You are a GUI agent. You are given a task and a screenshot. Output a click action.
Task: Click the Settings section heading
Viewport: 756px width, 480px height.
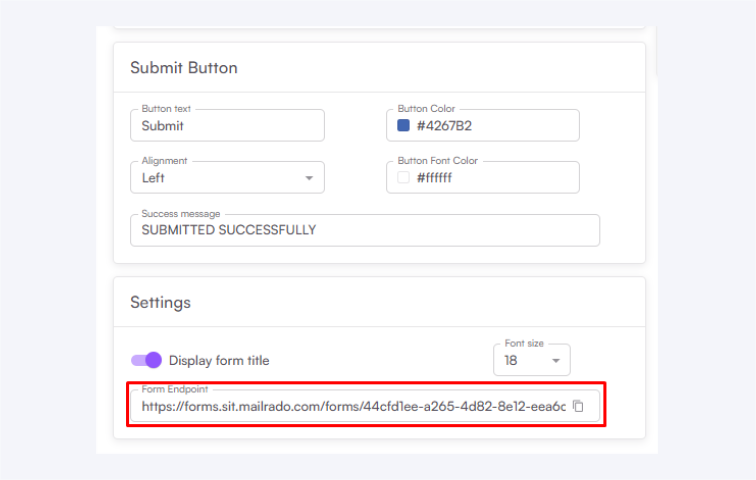click(x=160, y=302)
